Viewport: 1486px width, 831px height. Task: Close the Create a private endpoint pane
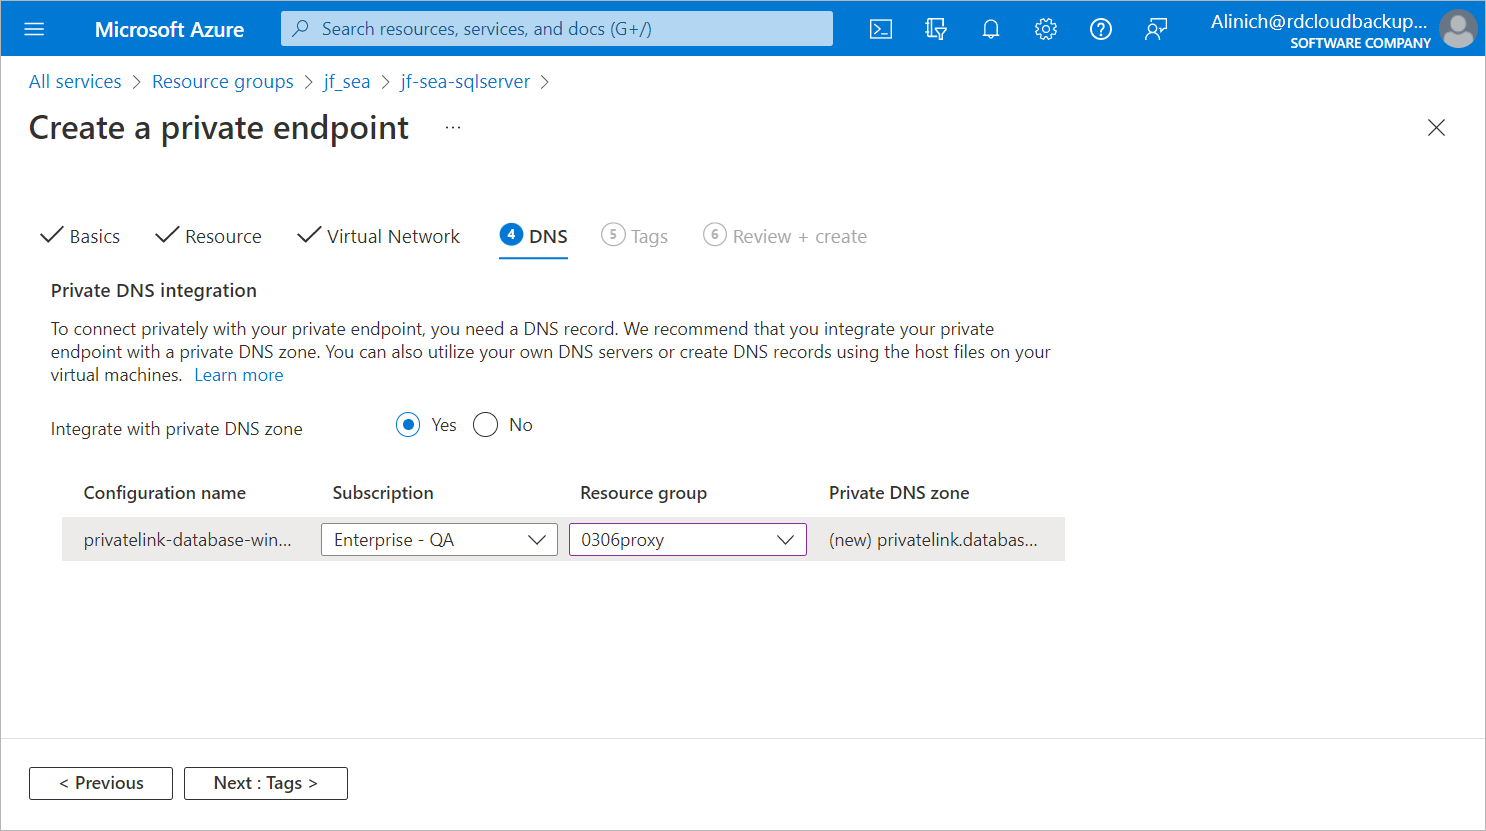point(1436,127)
